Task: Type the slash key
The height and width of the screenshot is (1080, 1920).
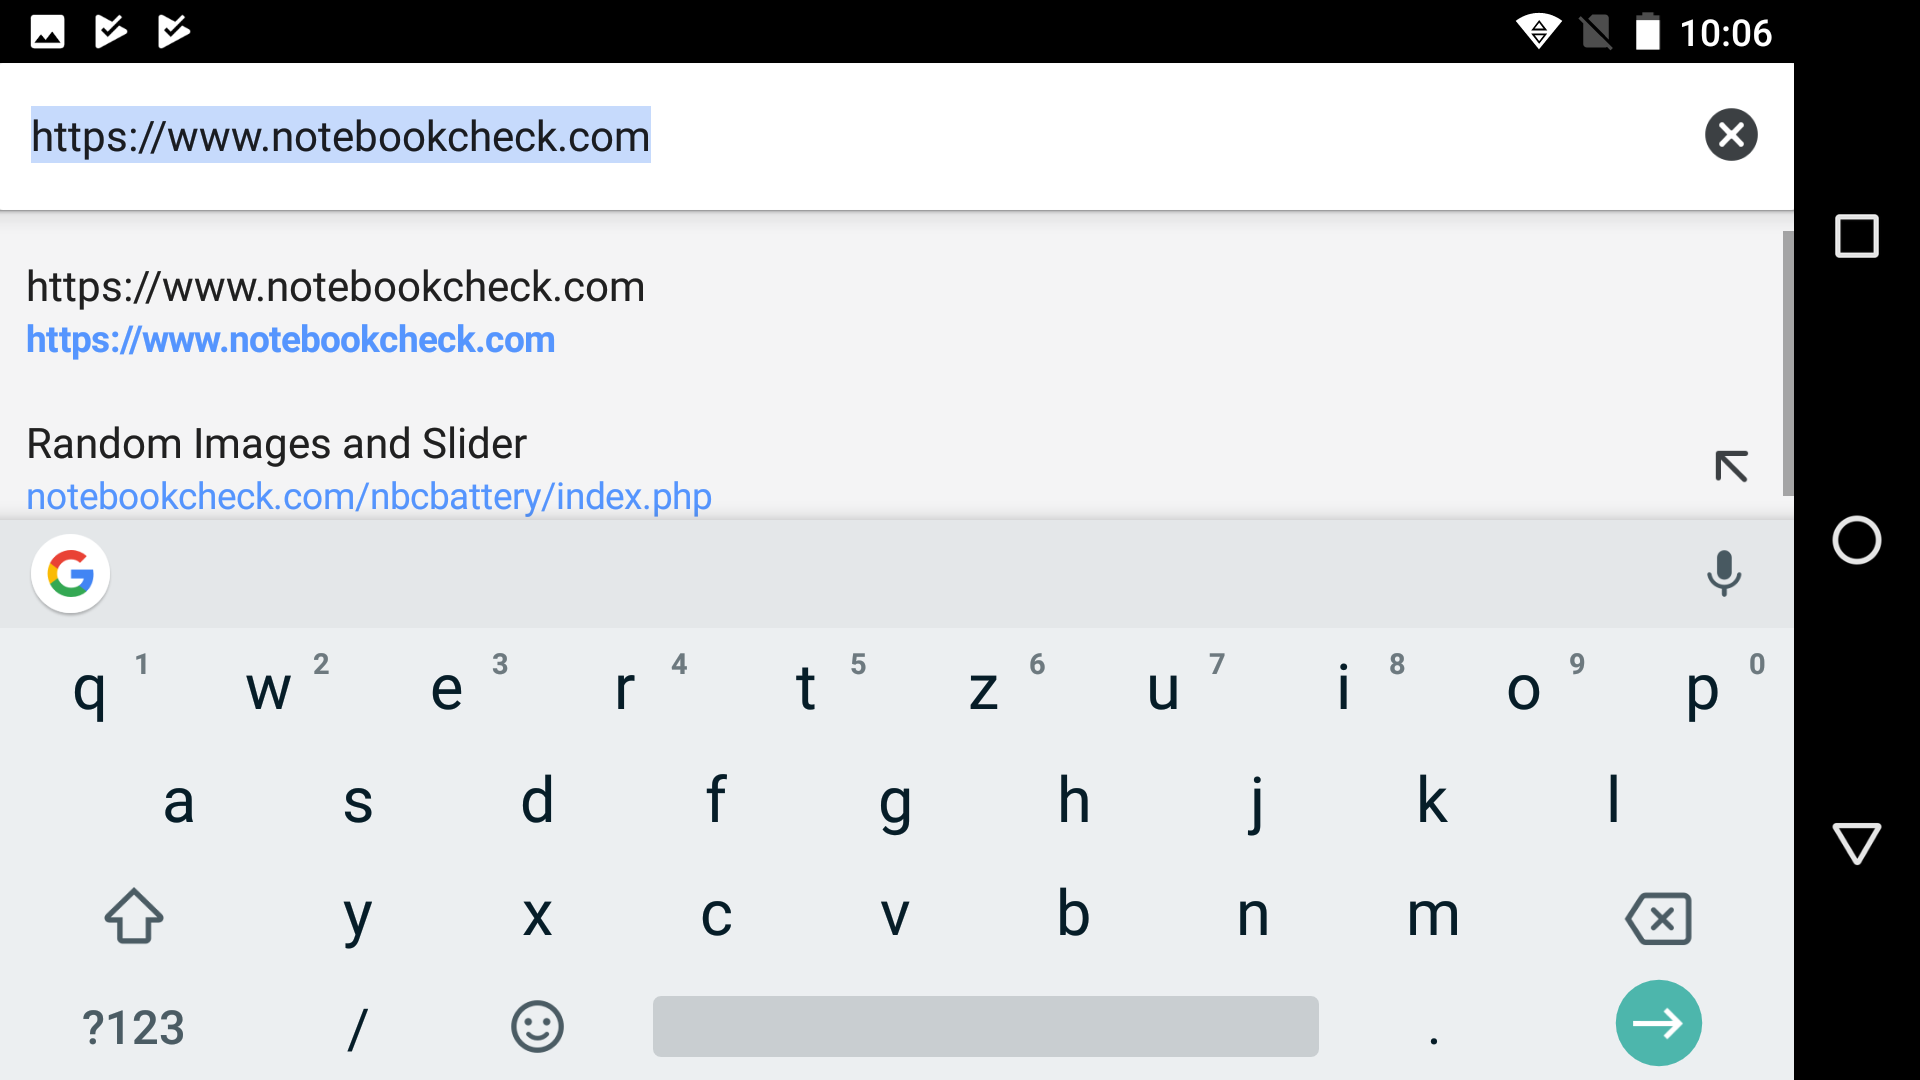Action: 357,1028
